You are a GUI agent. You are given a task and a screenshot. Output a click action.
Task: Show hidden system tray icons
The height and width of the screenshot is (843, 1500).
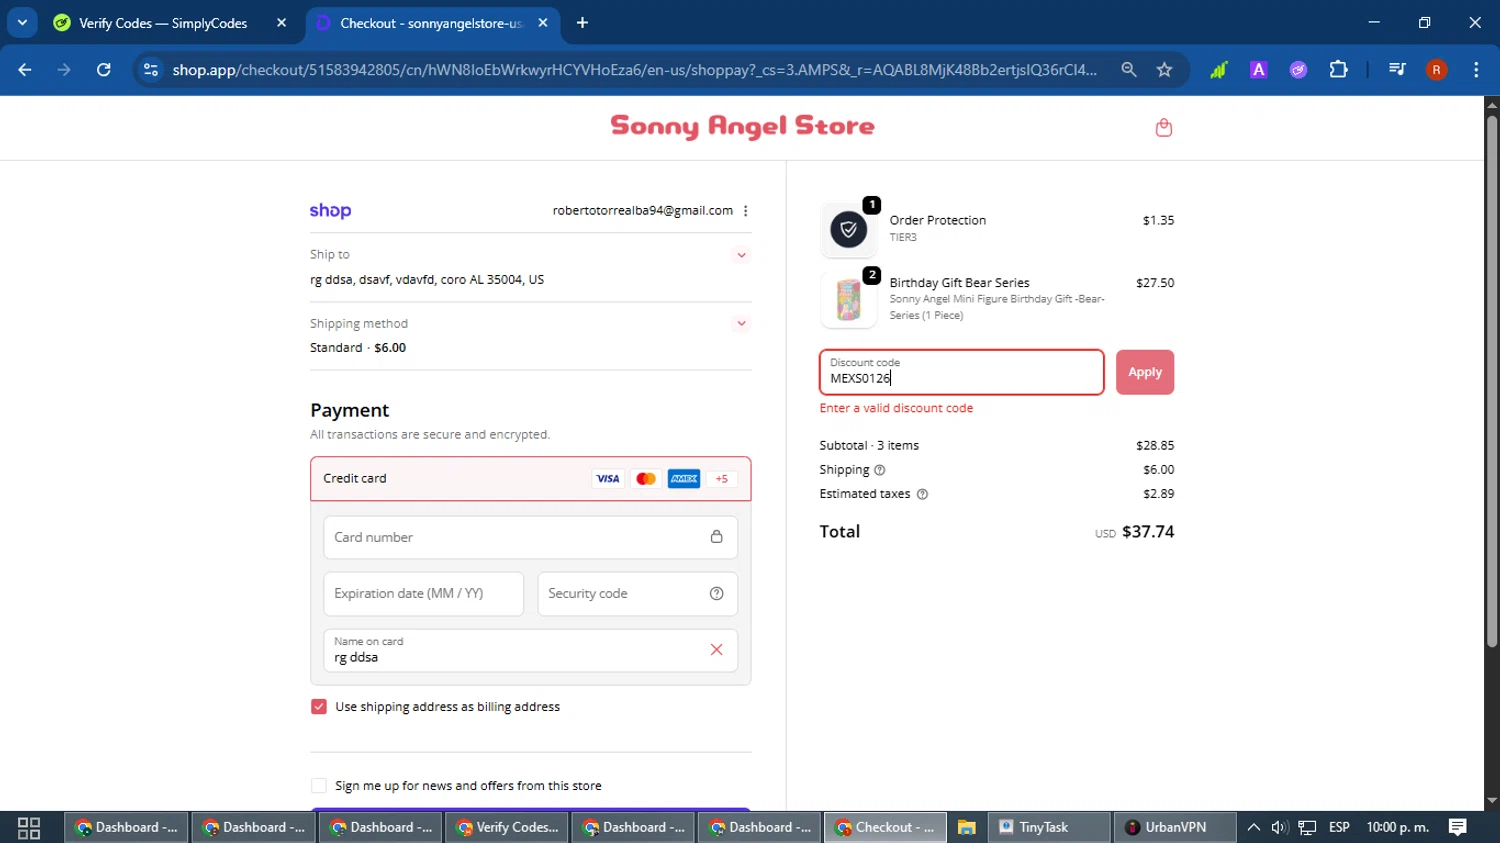pos(1253,827)
